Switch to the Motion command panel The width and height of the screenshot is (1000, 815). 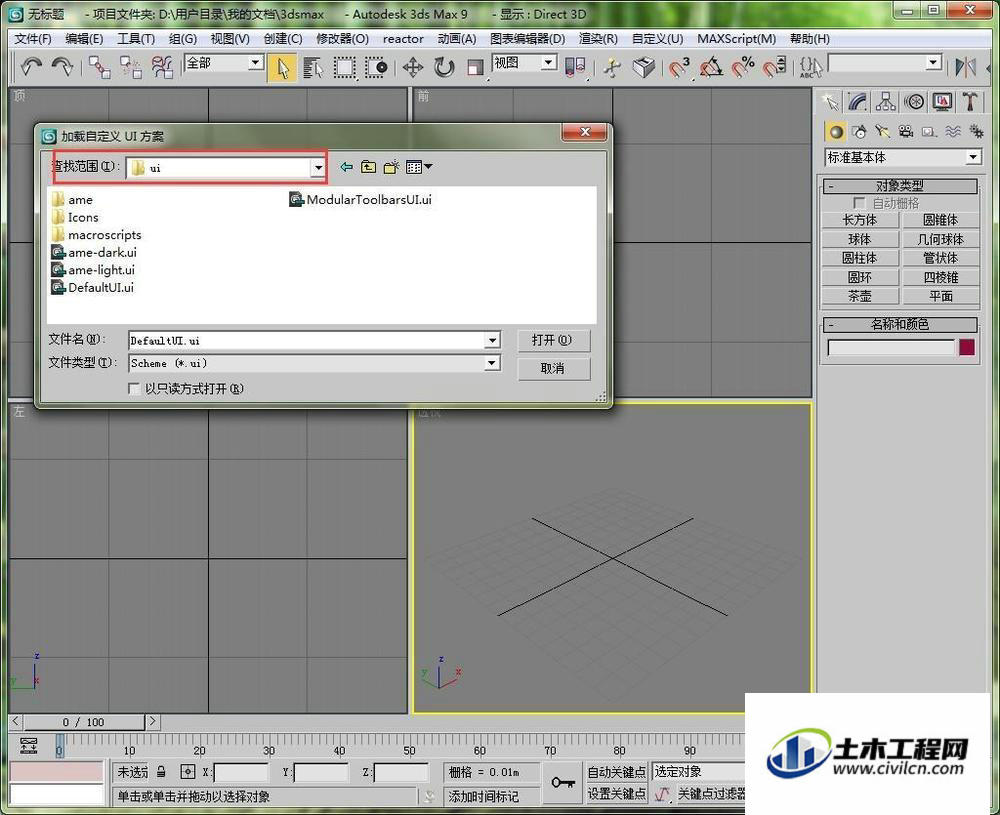[x=915, y=101]
